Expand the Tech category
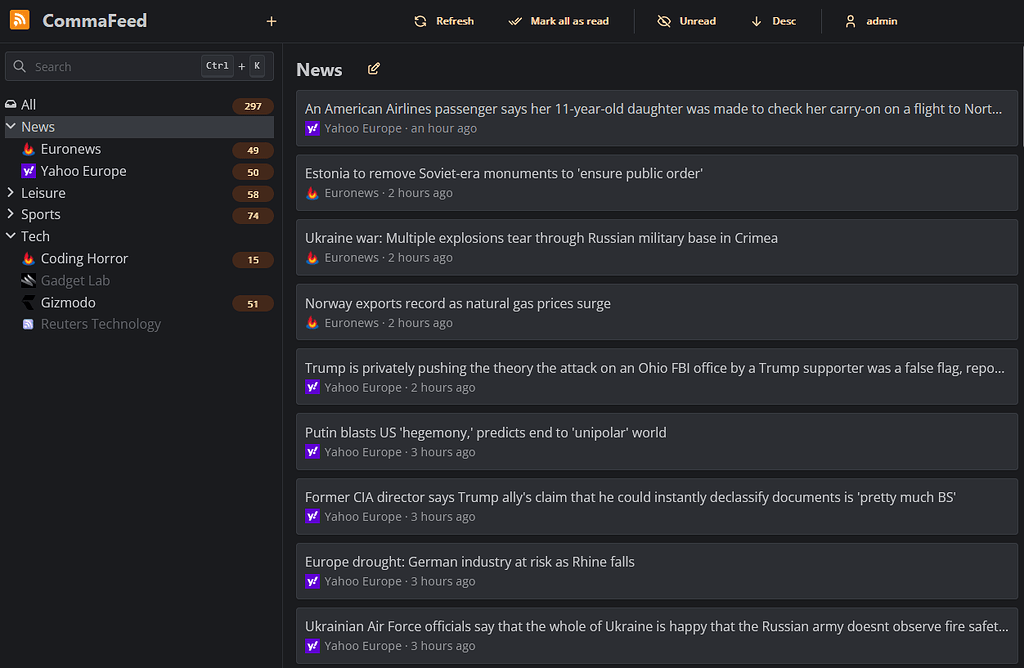The width and height of the screenshot is (1024, 668). point(9,236)
